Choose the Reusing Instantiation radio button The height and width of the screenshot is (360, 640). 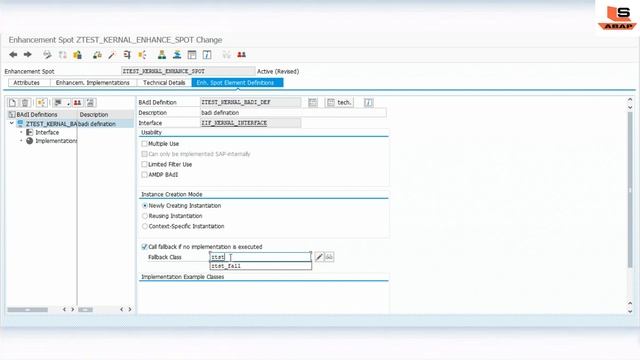144,216
